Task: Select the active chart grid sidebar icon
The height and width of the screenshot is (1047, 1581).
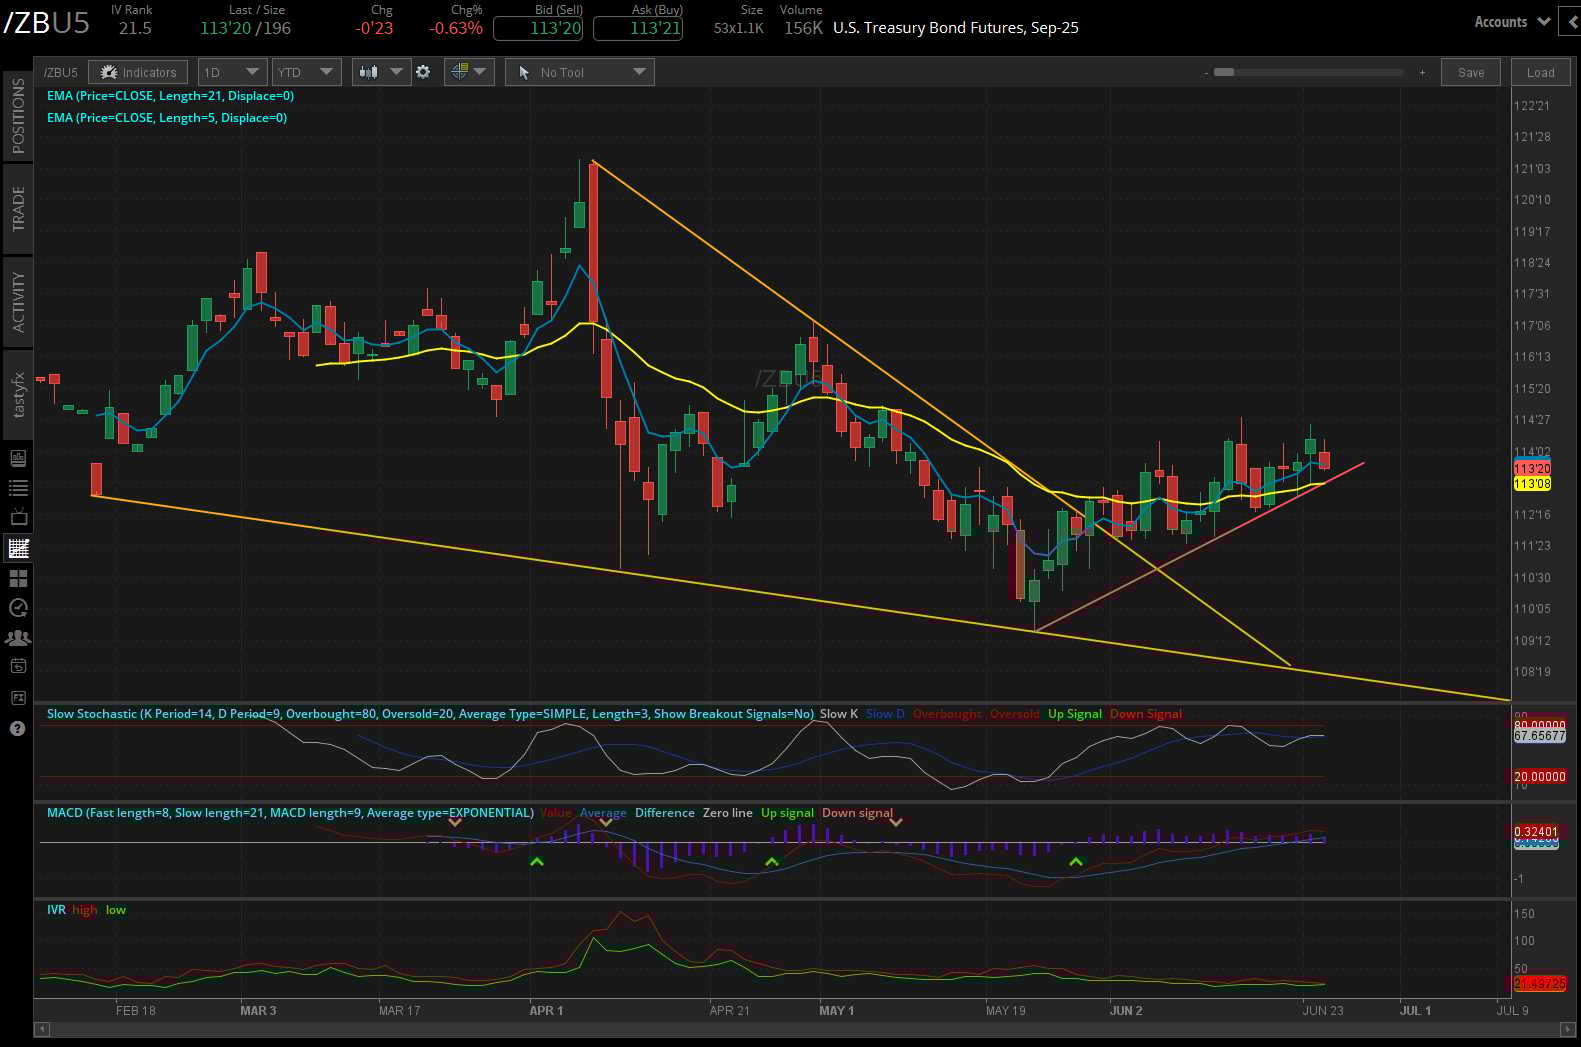Action: tap(18, 548)
